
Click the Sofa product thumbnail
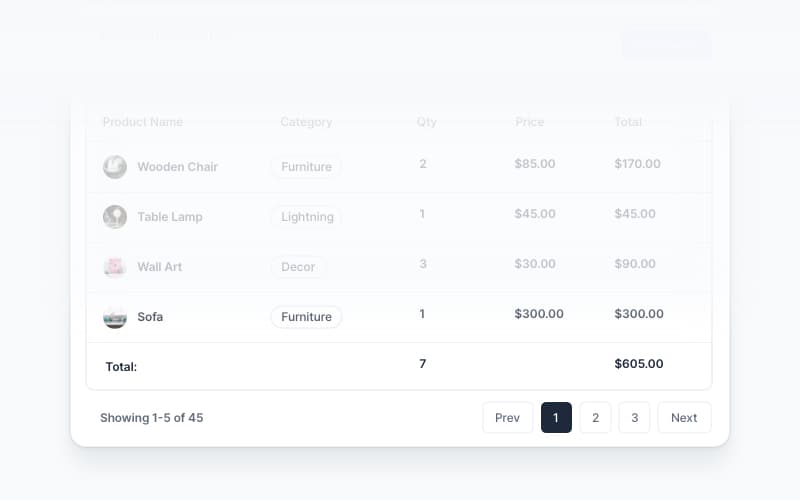coord(115,317)
